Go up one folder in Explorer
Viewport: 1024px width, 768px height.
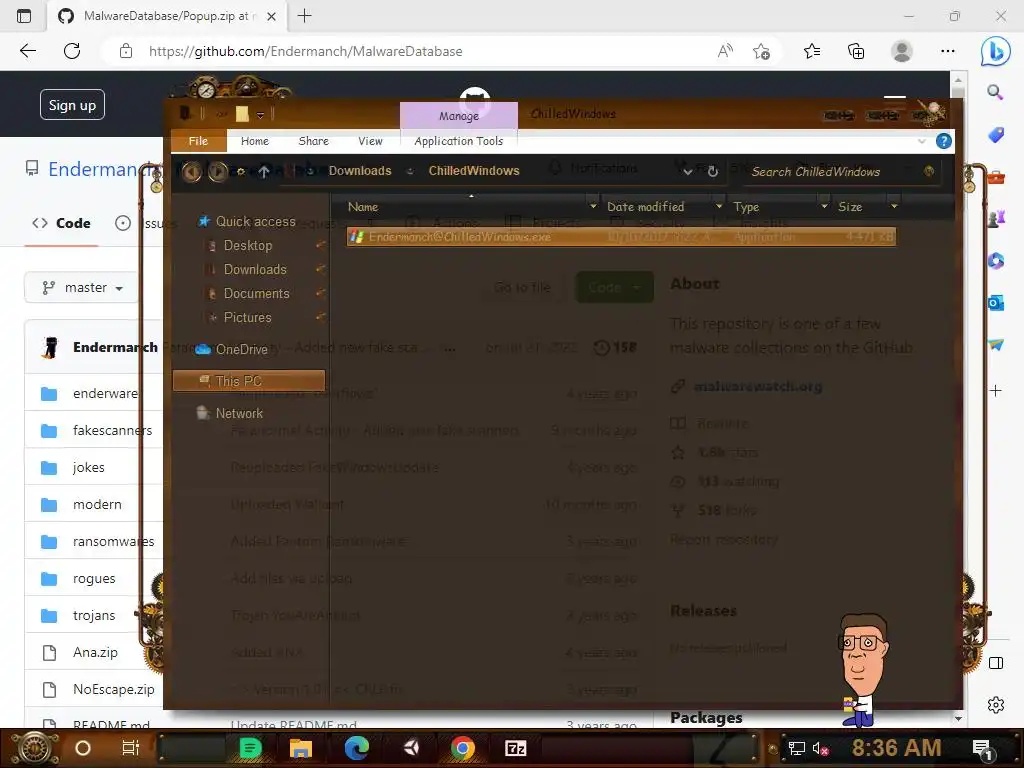click(264, 172)
